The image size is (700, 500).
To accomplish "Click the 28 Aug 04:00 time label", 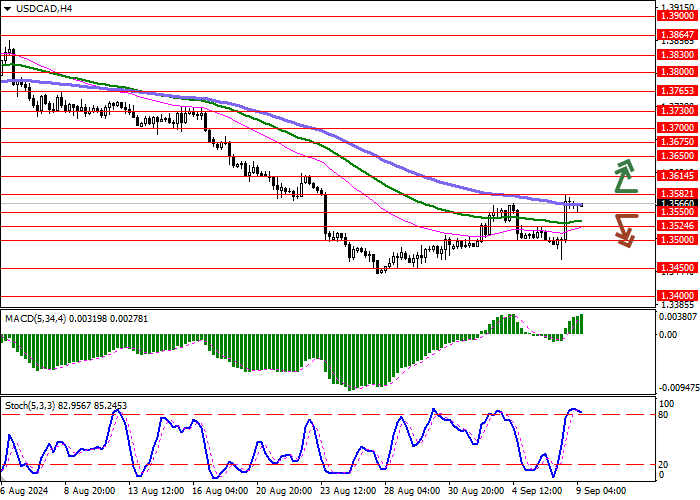I will [414, 490].
